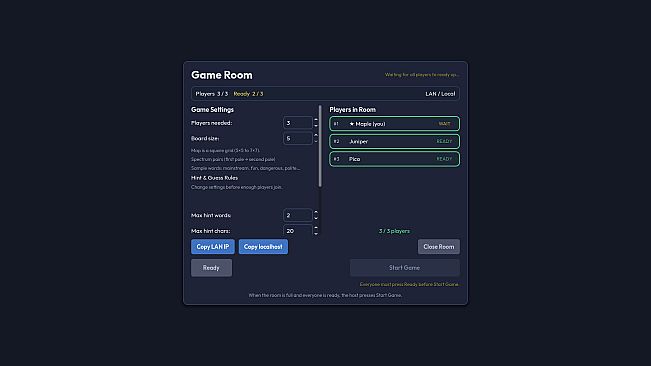Increase Board size using the up arrow
651x366 pixels.
coord(316,135)
